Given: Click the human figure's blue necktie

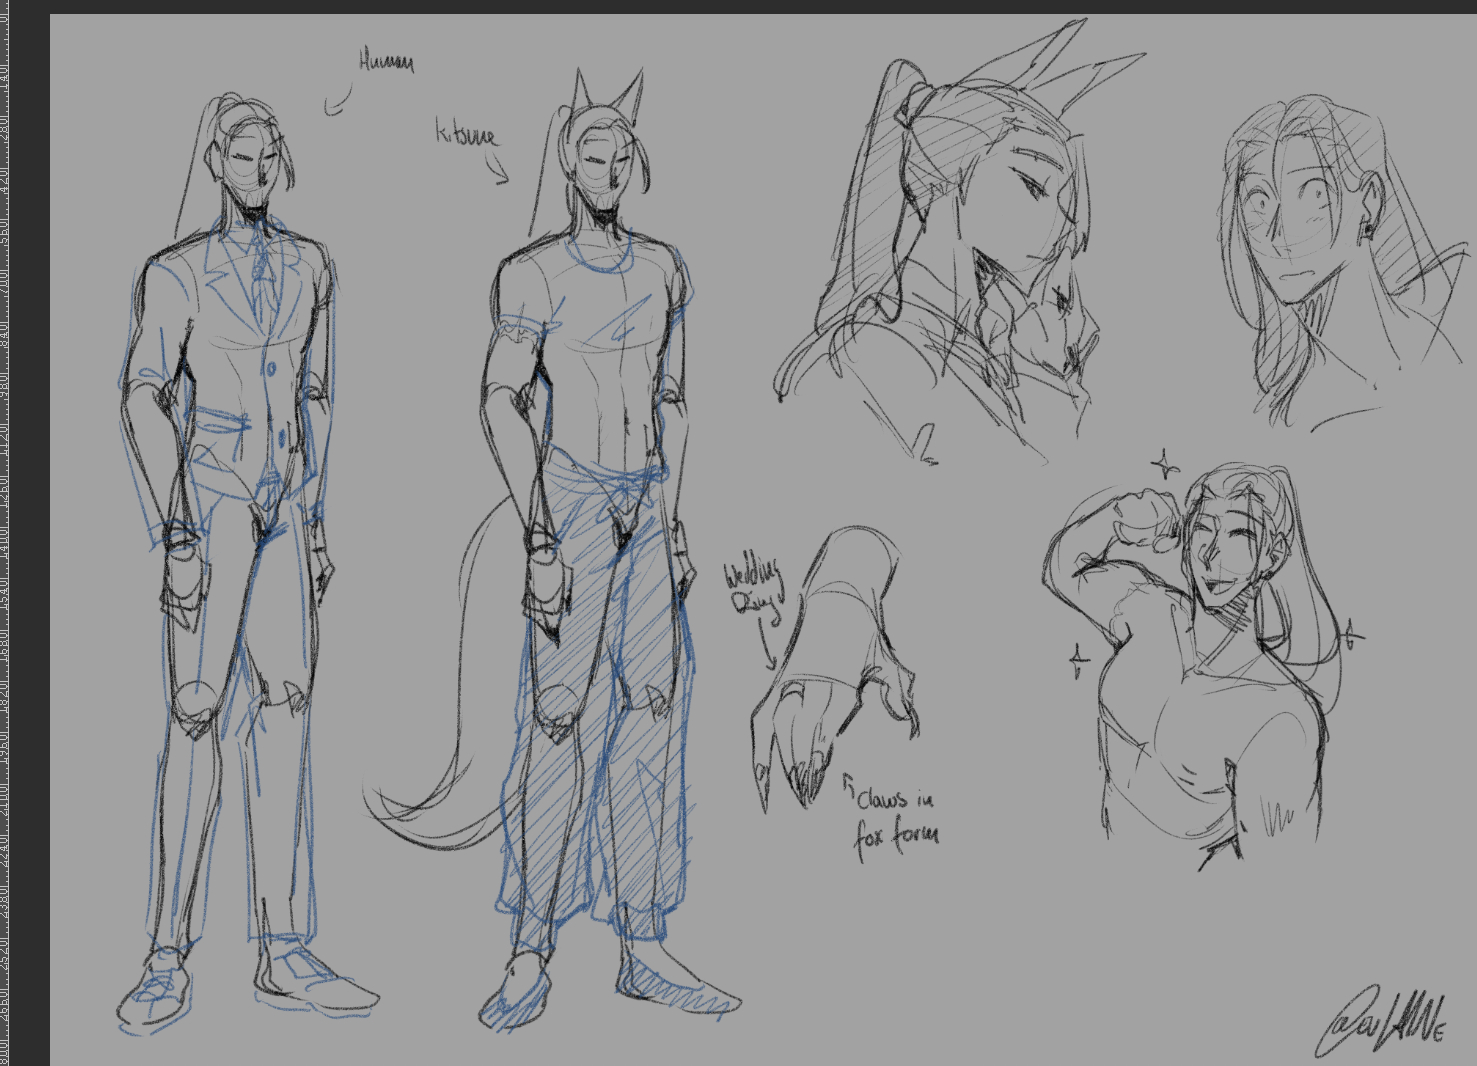Looking at the screenshot, I should [x=264, y=280].
